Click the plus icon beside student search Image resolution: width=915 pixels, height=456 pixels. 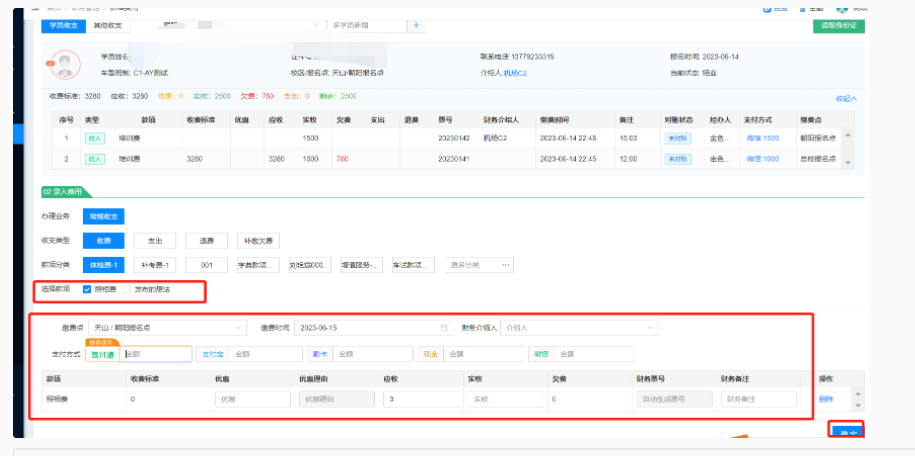click(416, 25)
